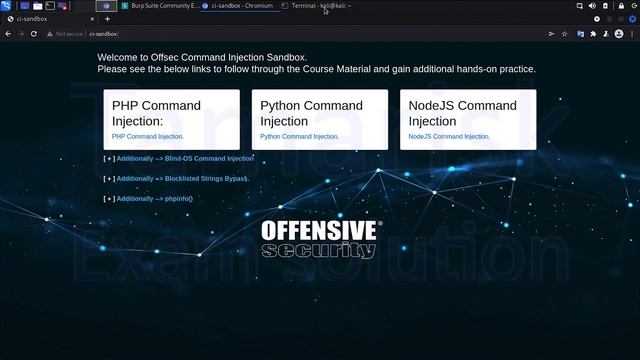Go forward in browser history
This screenshot has width=640, height=360.
coord(21,34)
